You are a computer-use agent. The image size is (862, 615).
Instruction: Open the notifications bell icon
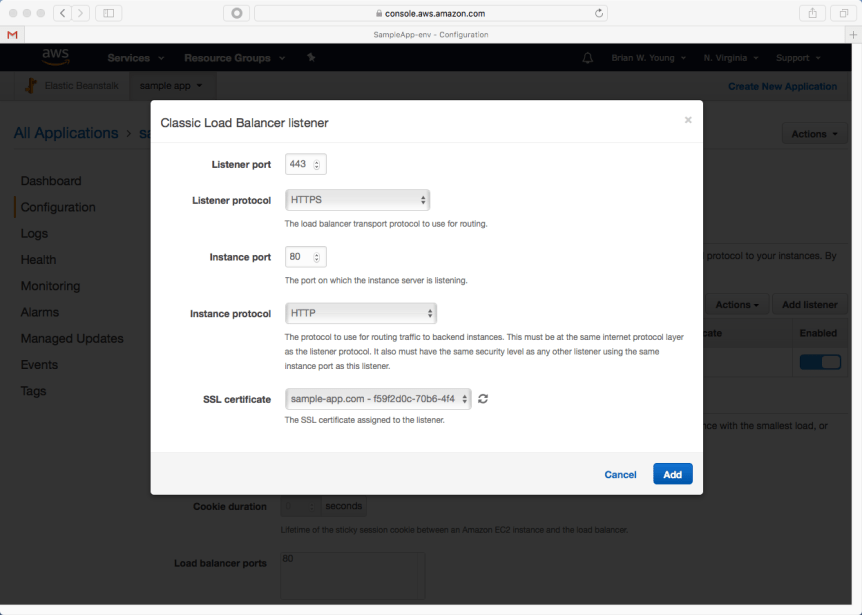click(x=588, y=58)
